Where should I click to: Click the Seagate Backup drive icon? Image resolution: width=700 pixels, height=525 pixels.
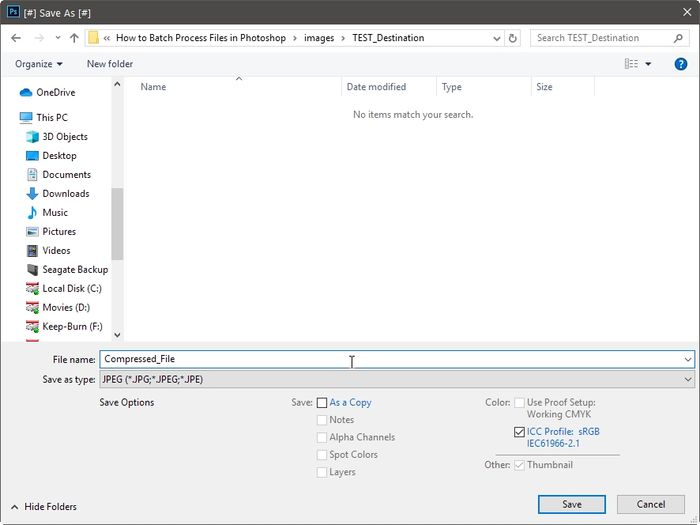click(x=32, y=270)
